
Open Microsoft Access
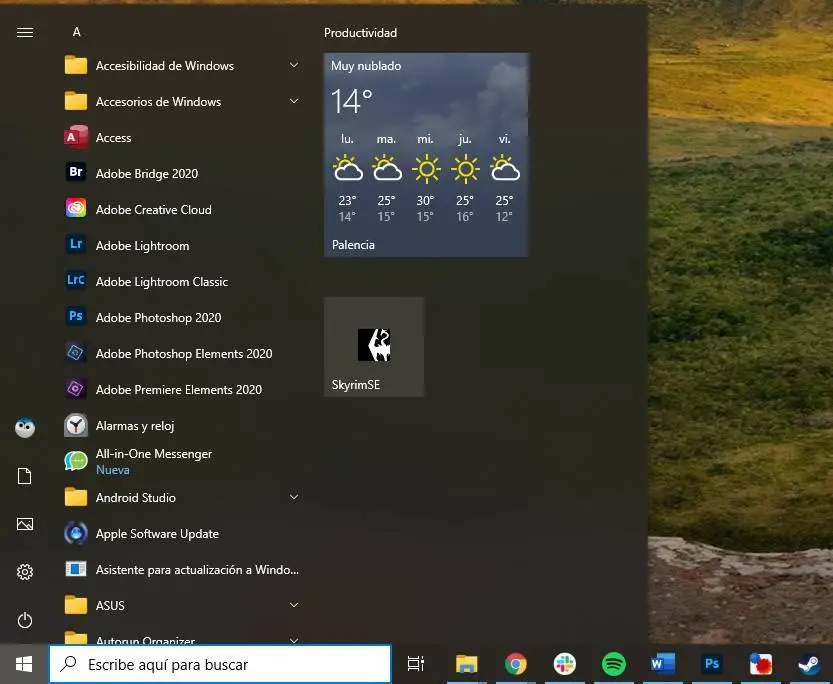pyautogui.click(x=113, y=138)
